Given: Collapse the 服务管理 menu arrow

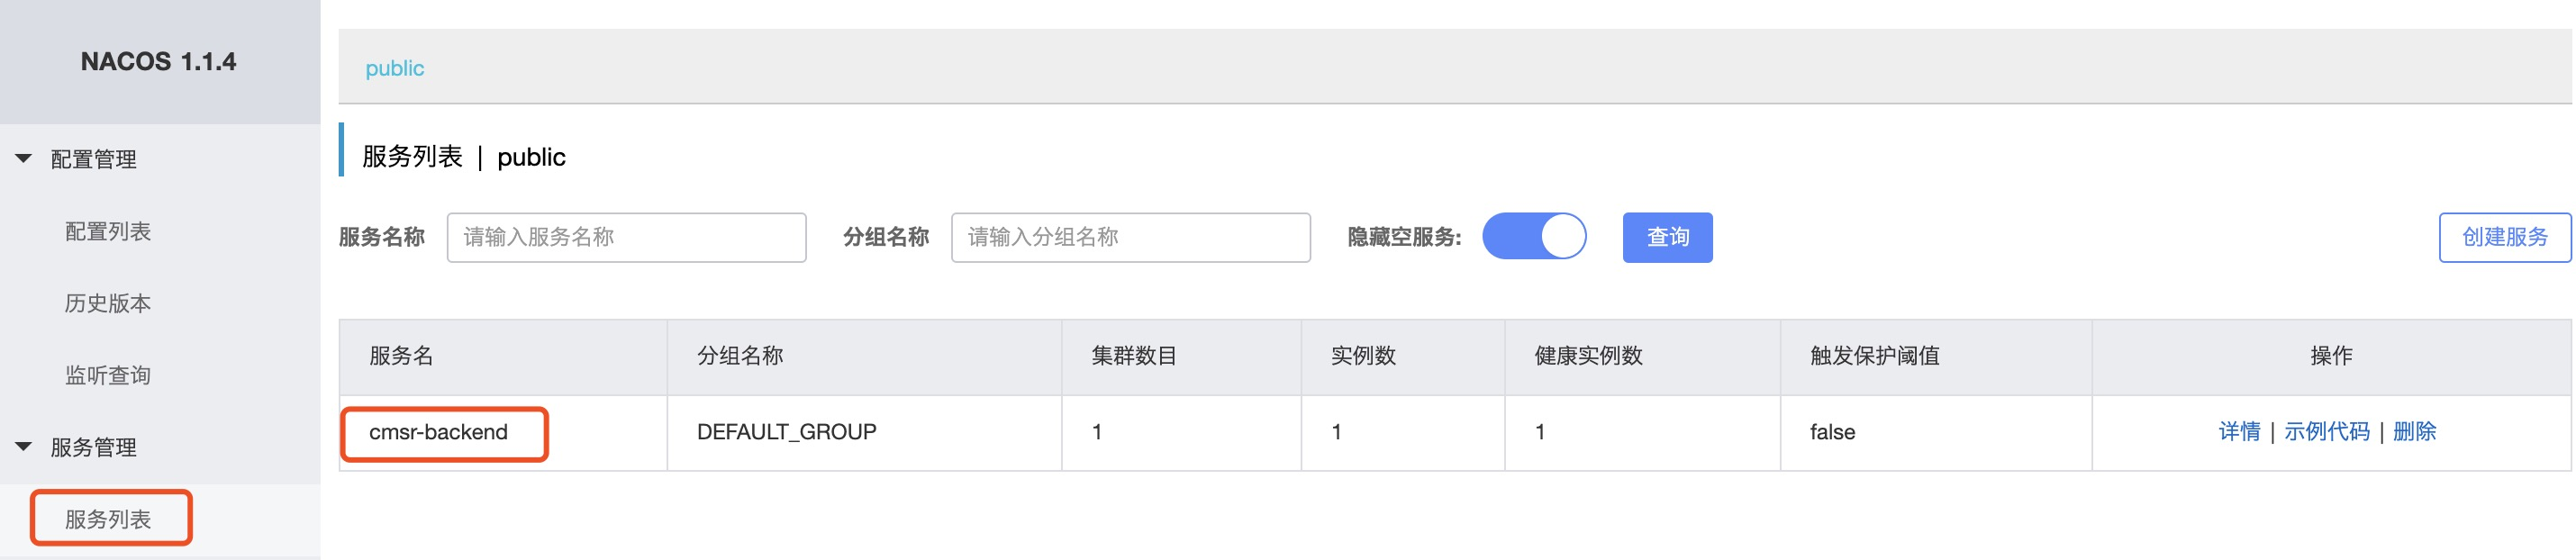Looking at the screenshot, I should (x=24, y=447).
